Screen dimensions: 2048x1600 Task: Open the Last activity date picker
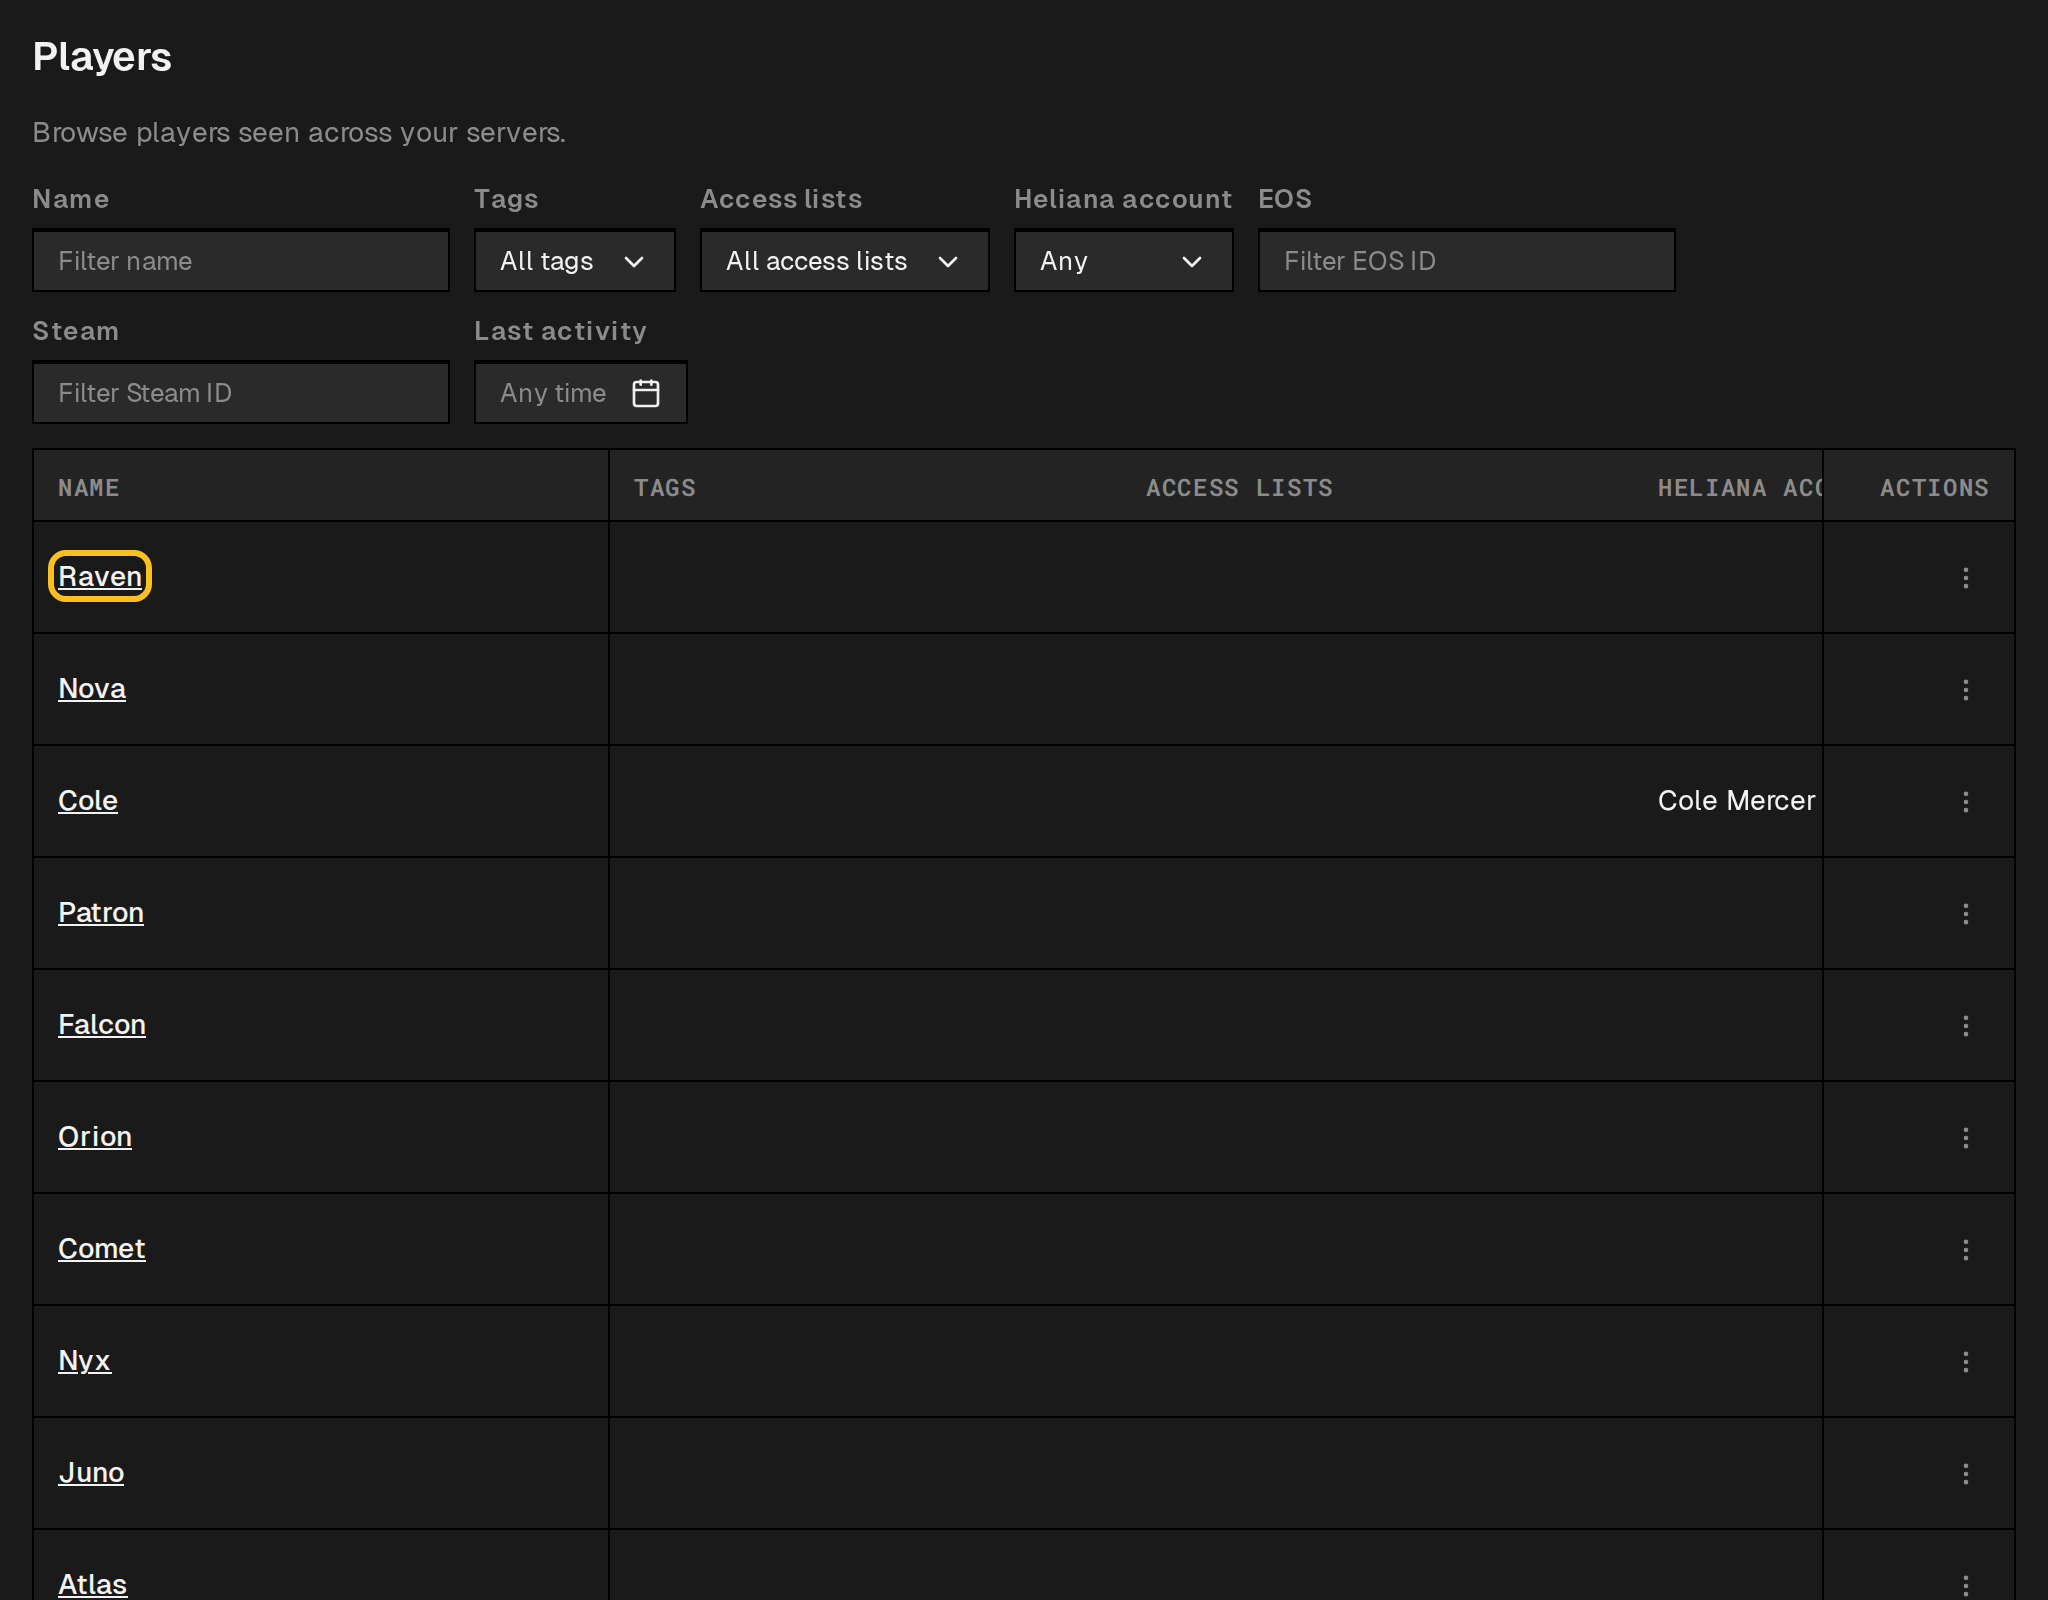pos(581,393)
